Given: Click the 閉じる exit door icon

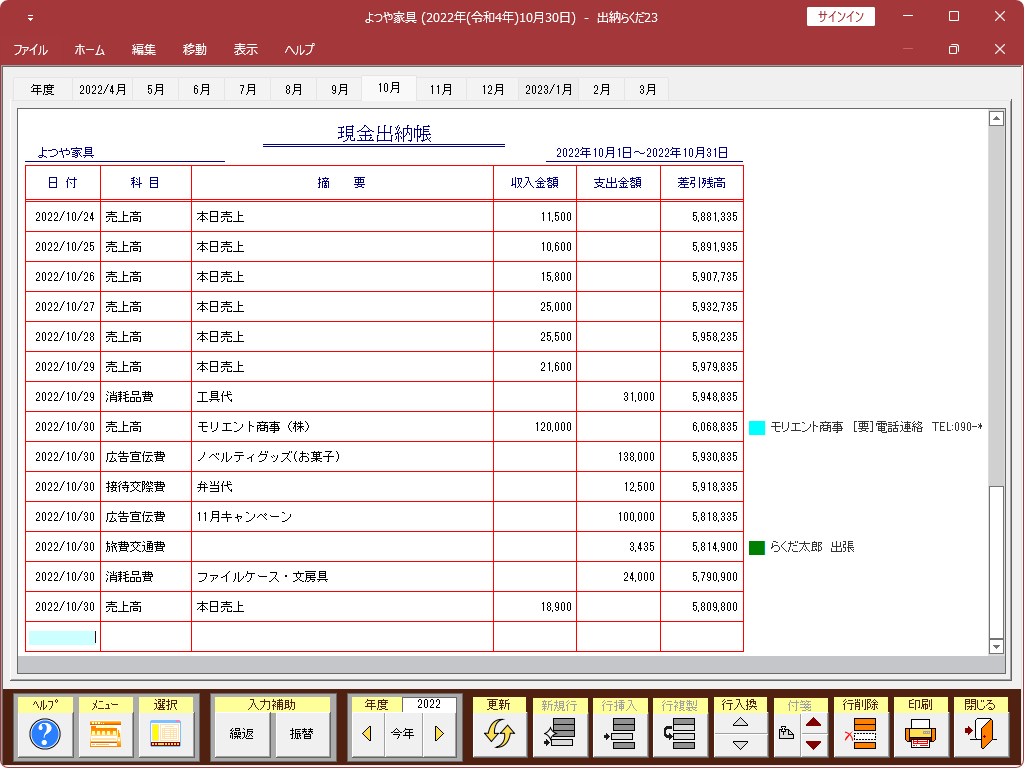Looking at the screenshot, I should pos(980,734).
